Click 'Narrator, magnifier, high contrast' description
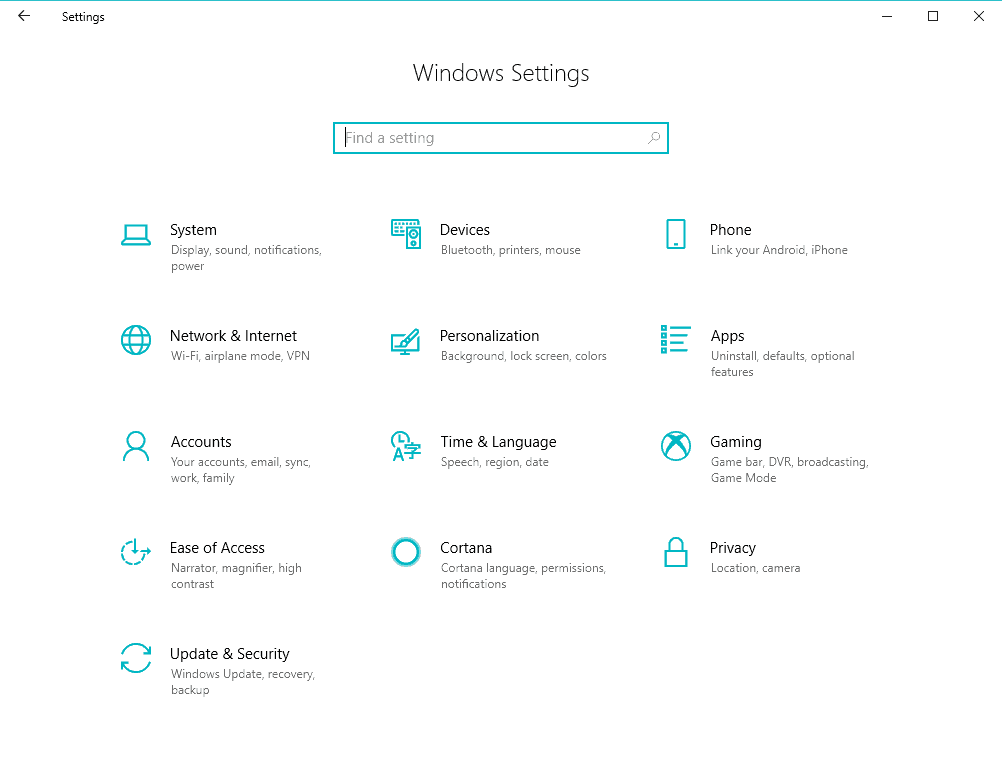The image size is (1002, 771). [x=236, y=576]
